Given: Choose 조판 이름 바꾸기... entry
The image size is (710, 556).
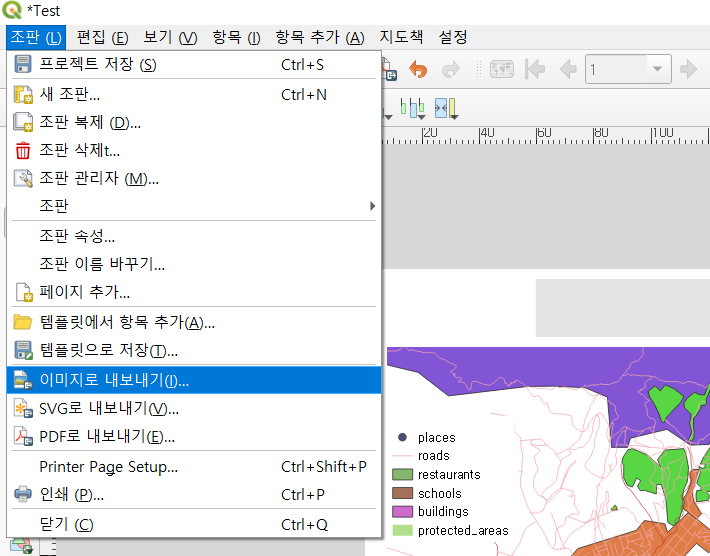Looking at the screenshot, I should 194,264.
